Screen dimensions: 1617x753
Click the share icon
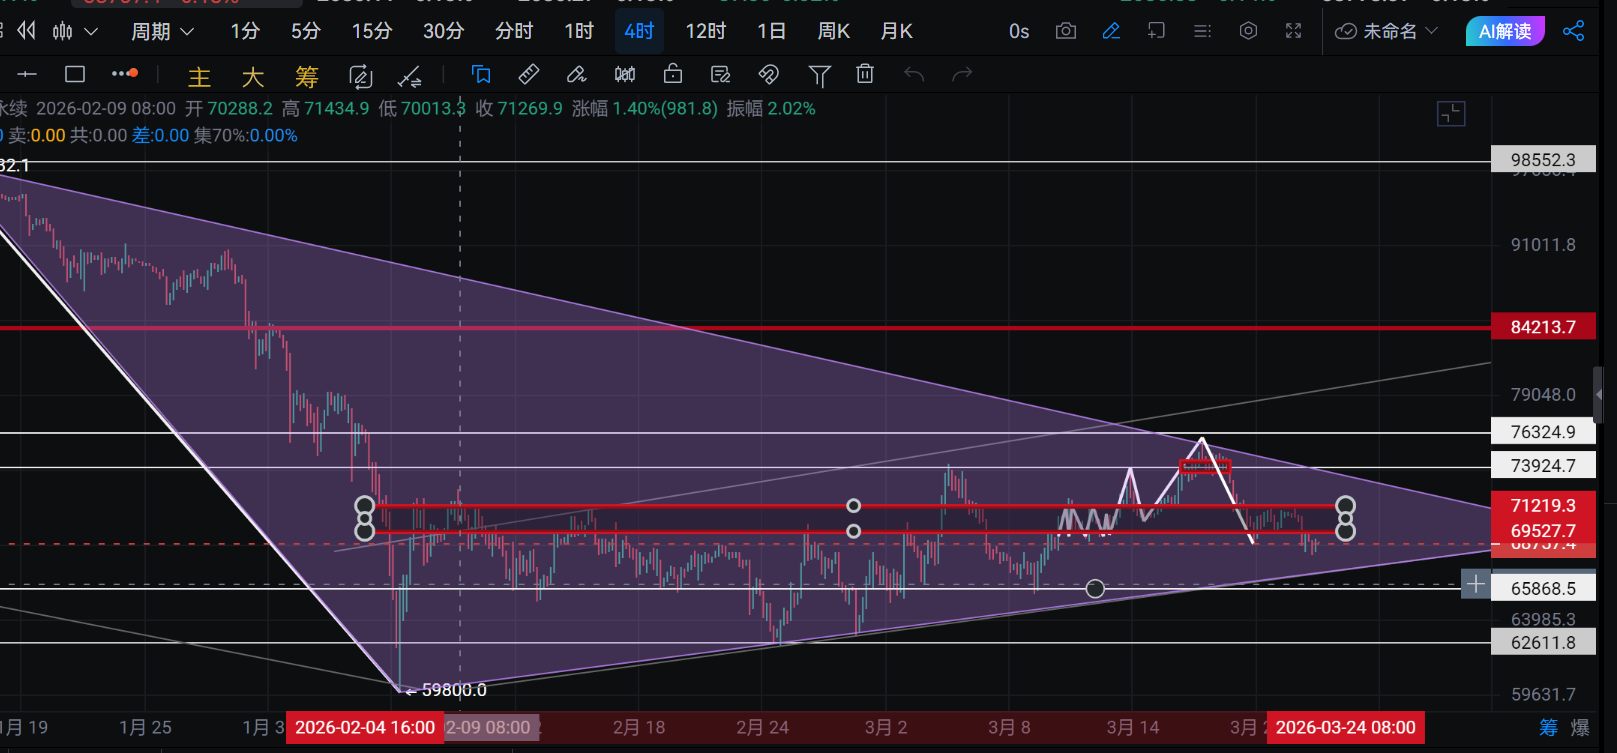click(x=1573, y=31)
